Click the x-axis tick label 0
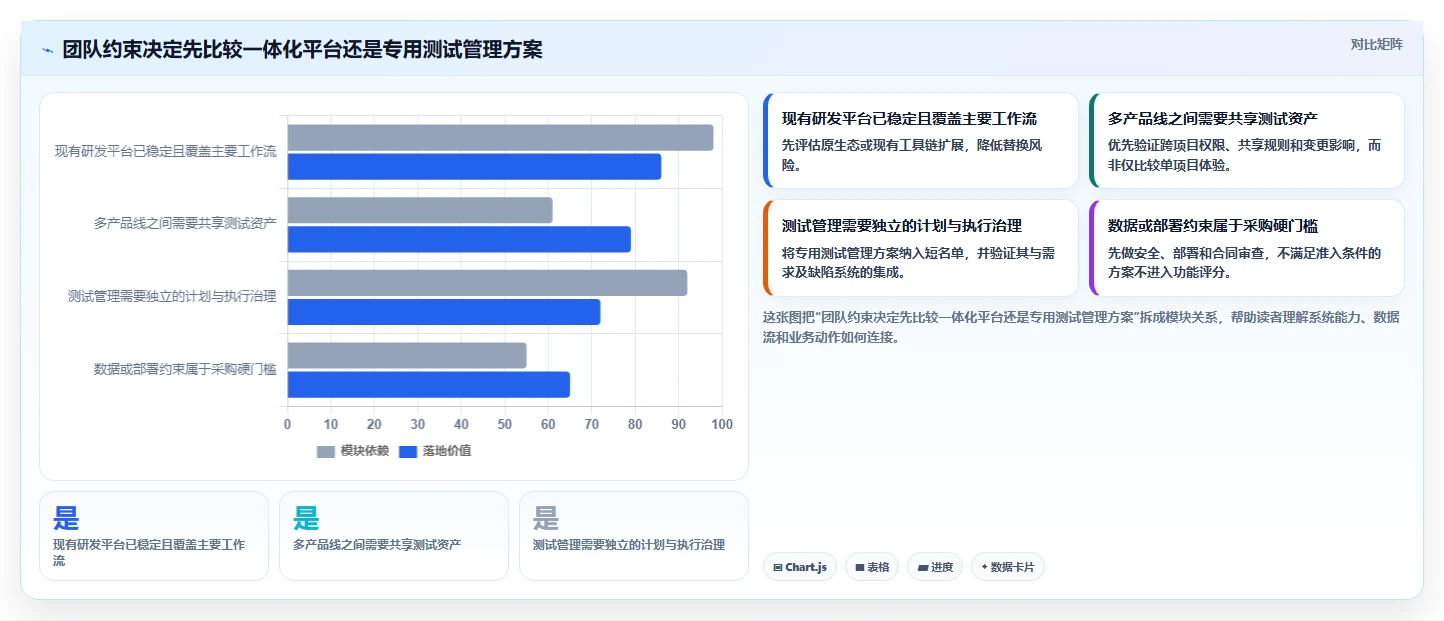The height and width of the screenshot is (621, 1444). [x=288, y=424]
